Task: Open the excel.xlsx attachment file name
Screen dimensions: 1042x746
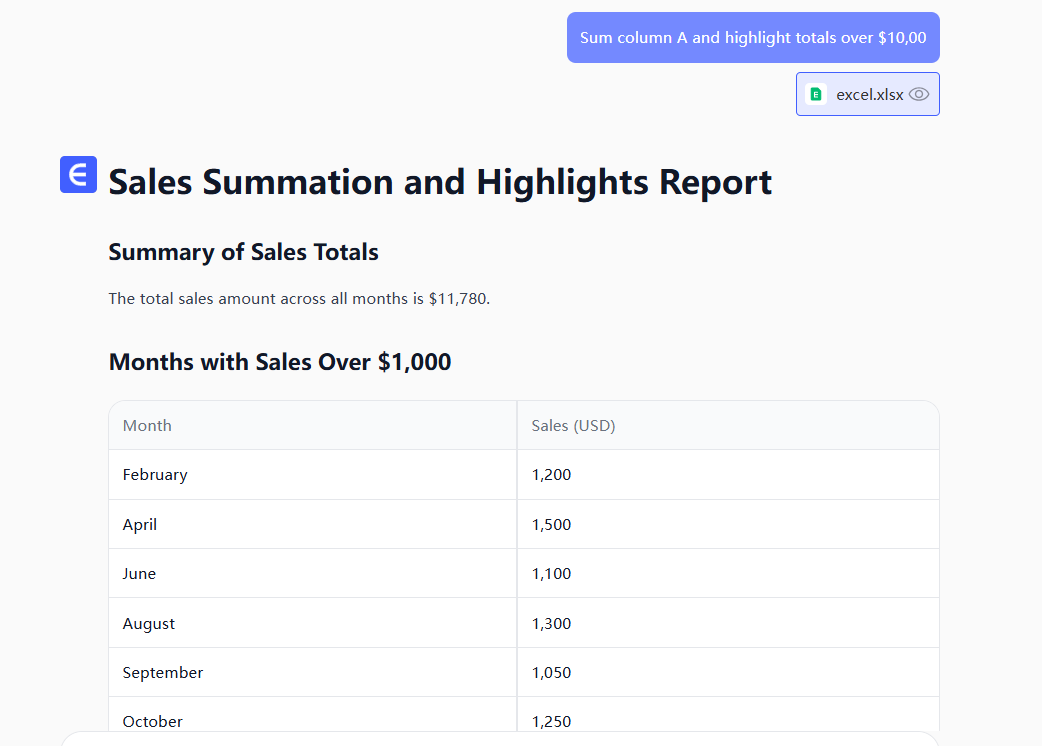Action: (869, 95)
